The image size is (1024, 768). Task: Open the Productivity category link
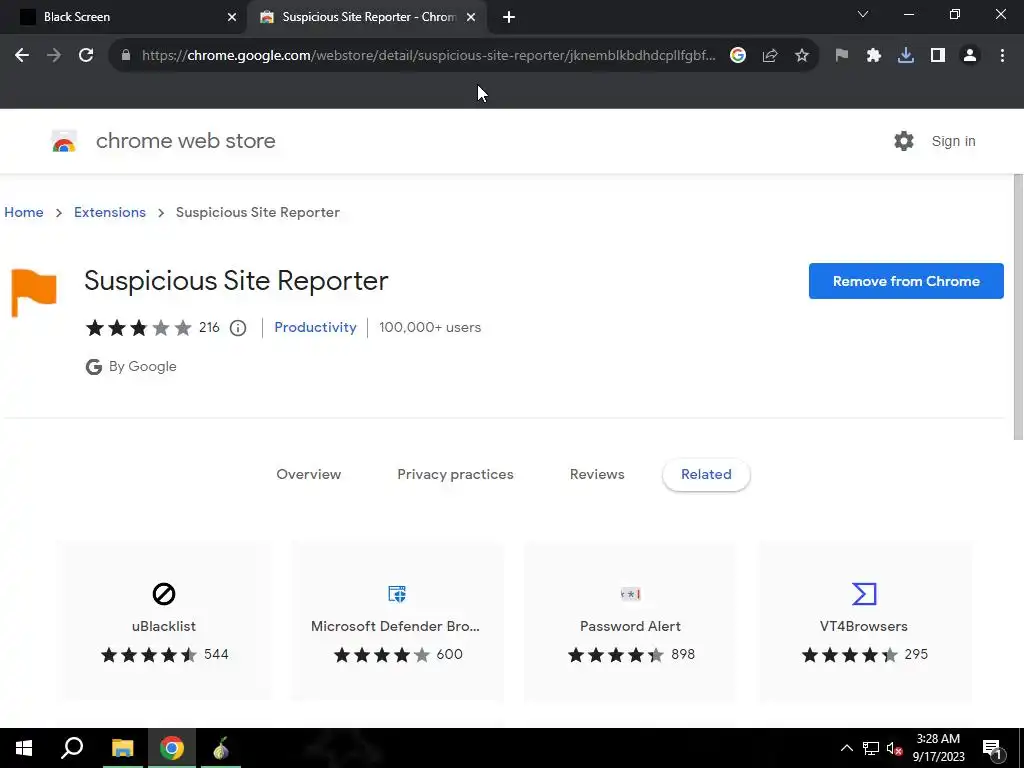[x=315, y=327]
